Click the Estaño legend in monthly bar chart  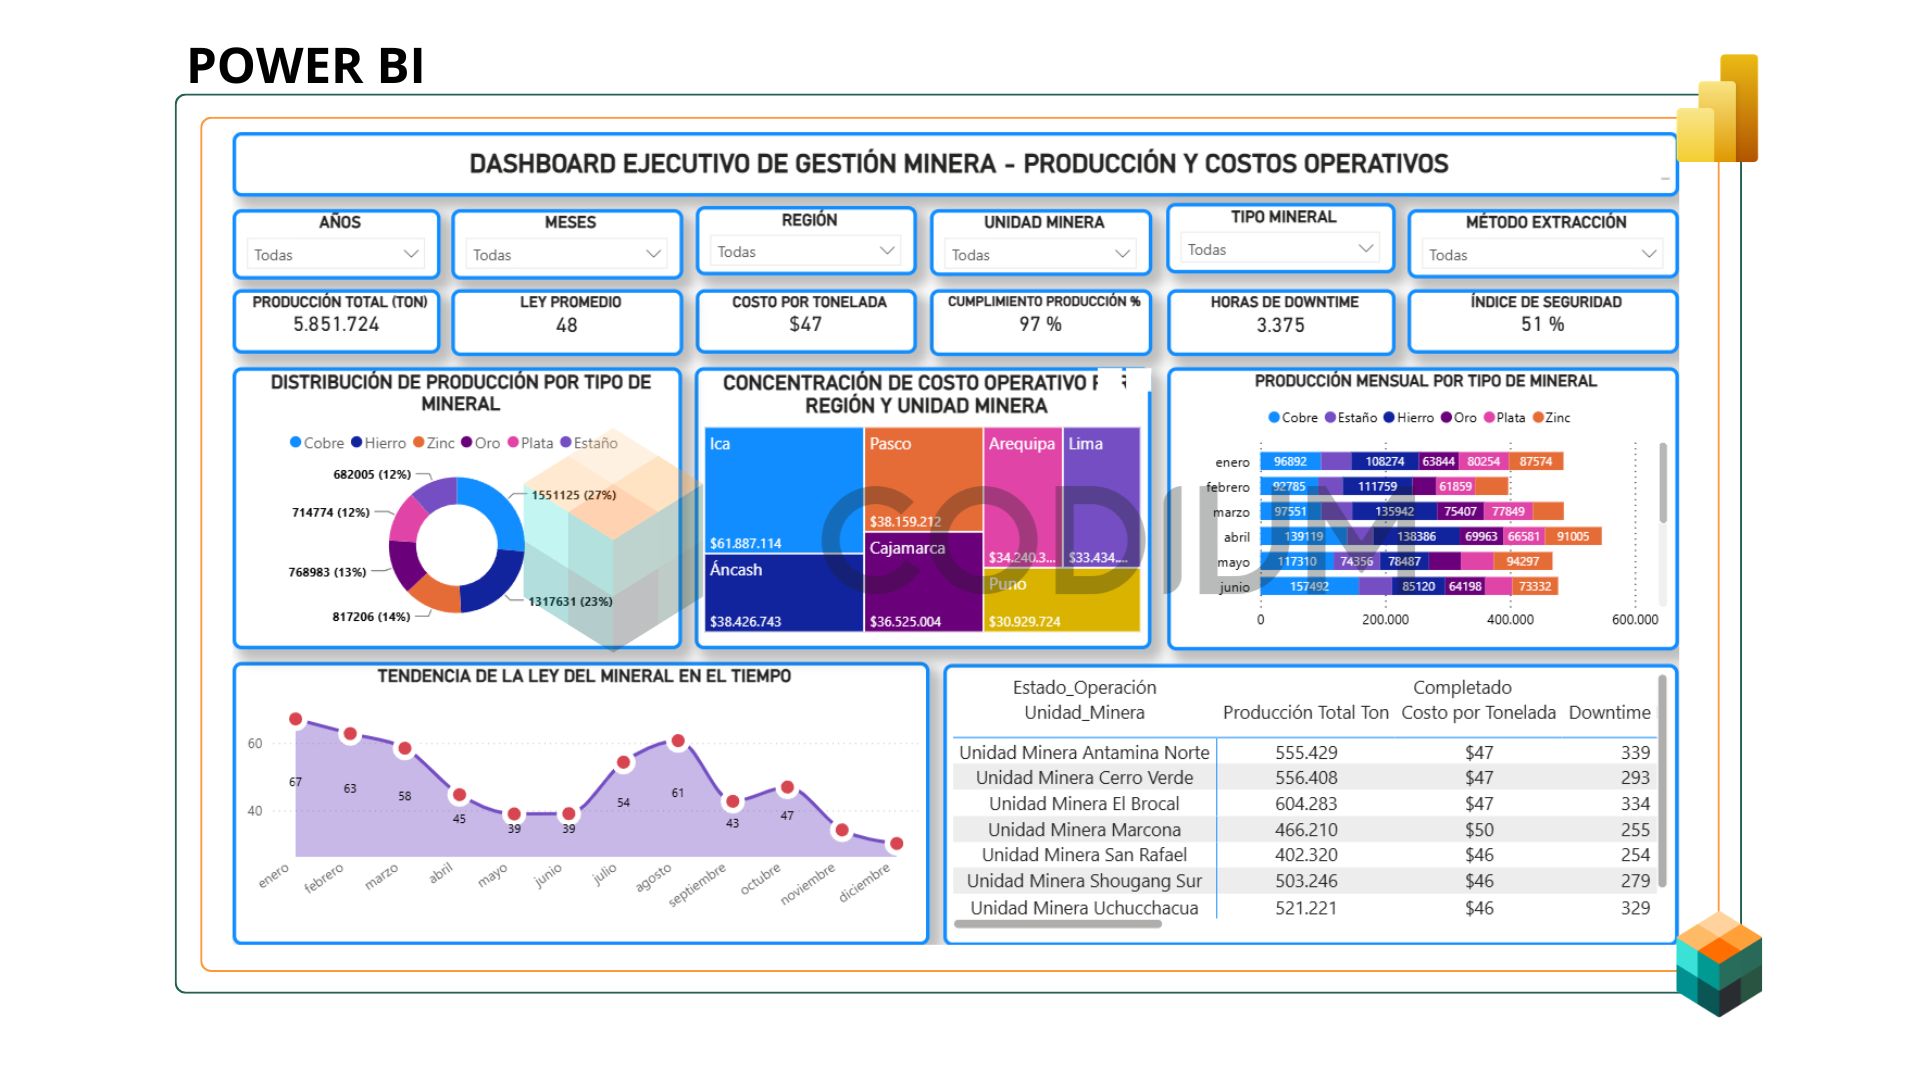[1351, 417]
